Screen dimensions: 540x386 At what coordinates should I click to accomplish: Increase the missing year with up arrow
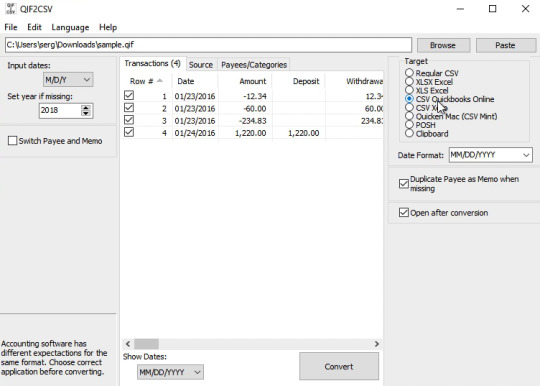click(x=85, y=107)
